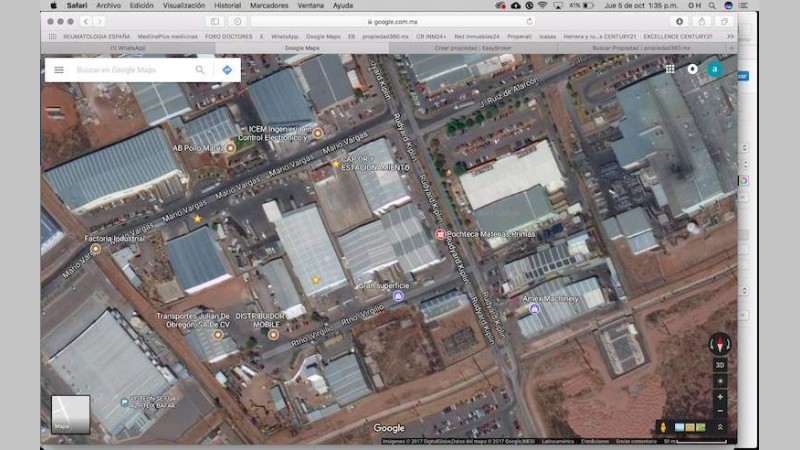Open Notification Center in menu bar
Viewport: 800px width, 450px height.
(x=743, y=6)
